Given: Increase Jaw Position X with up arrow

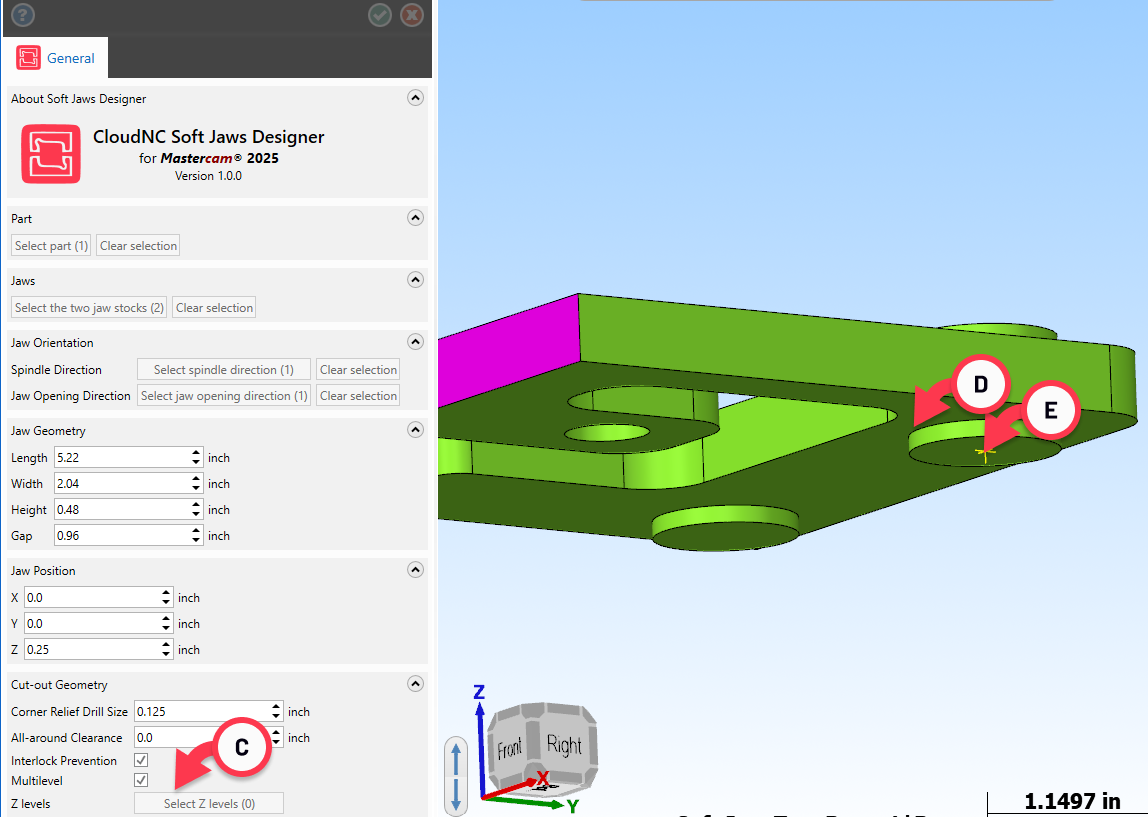Looking at the screenshot, I should pyautogui.click(x=166, y=592).
